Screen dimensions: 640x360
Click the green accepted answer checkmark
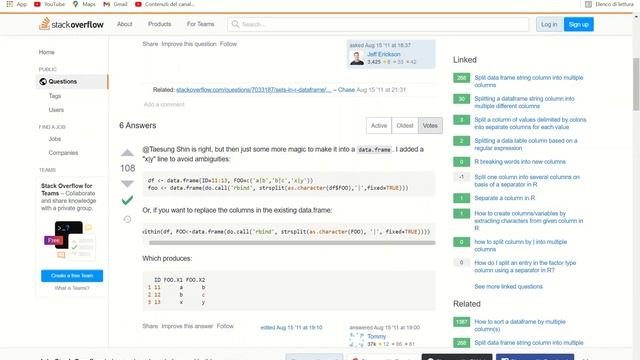(127, 200)
